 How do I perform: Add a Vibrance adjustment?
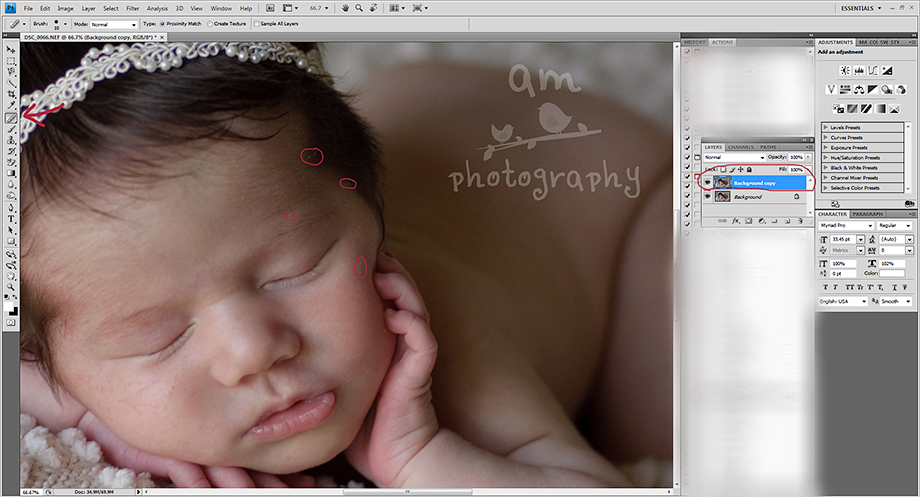click(x=831, y=89)
